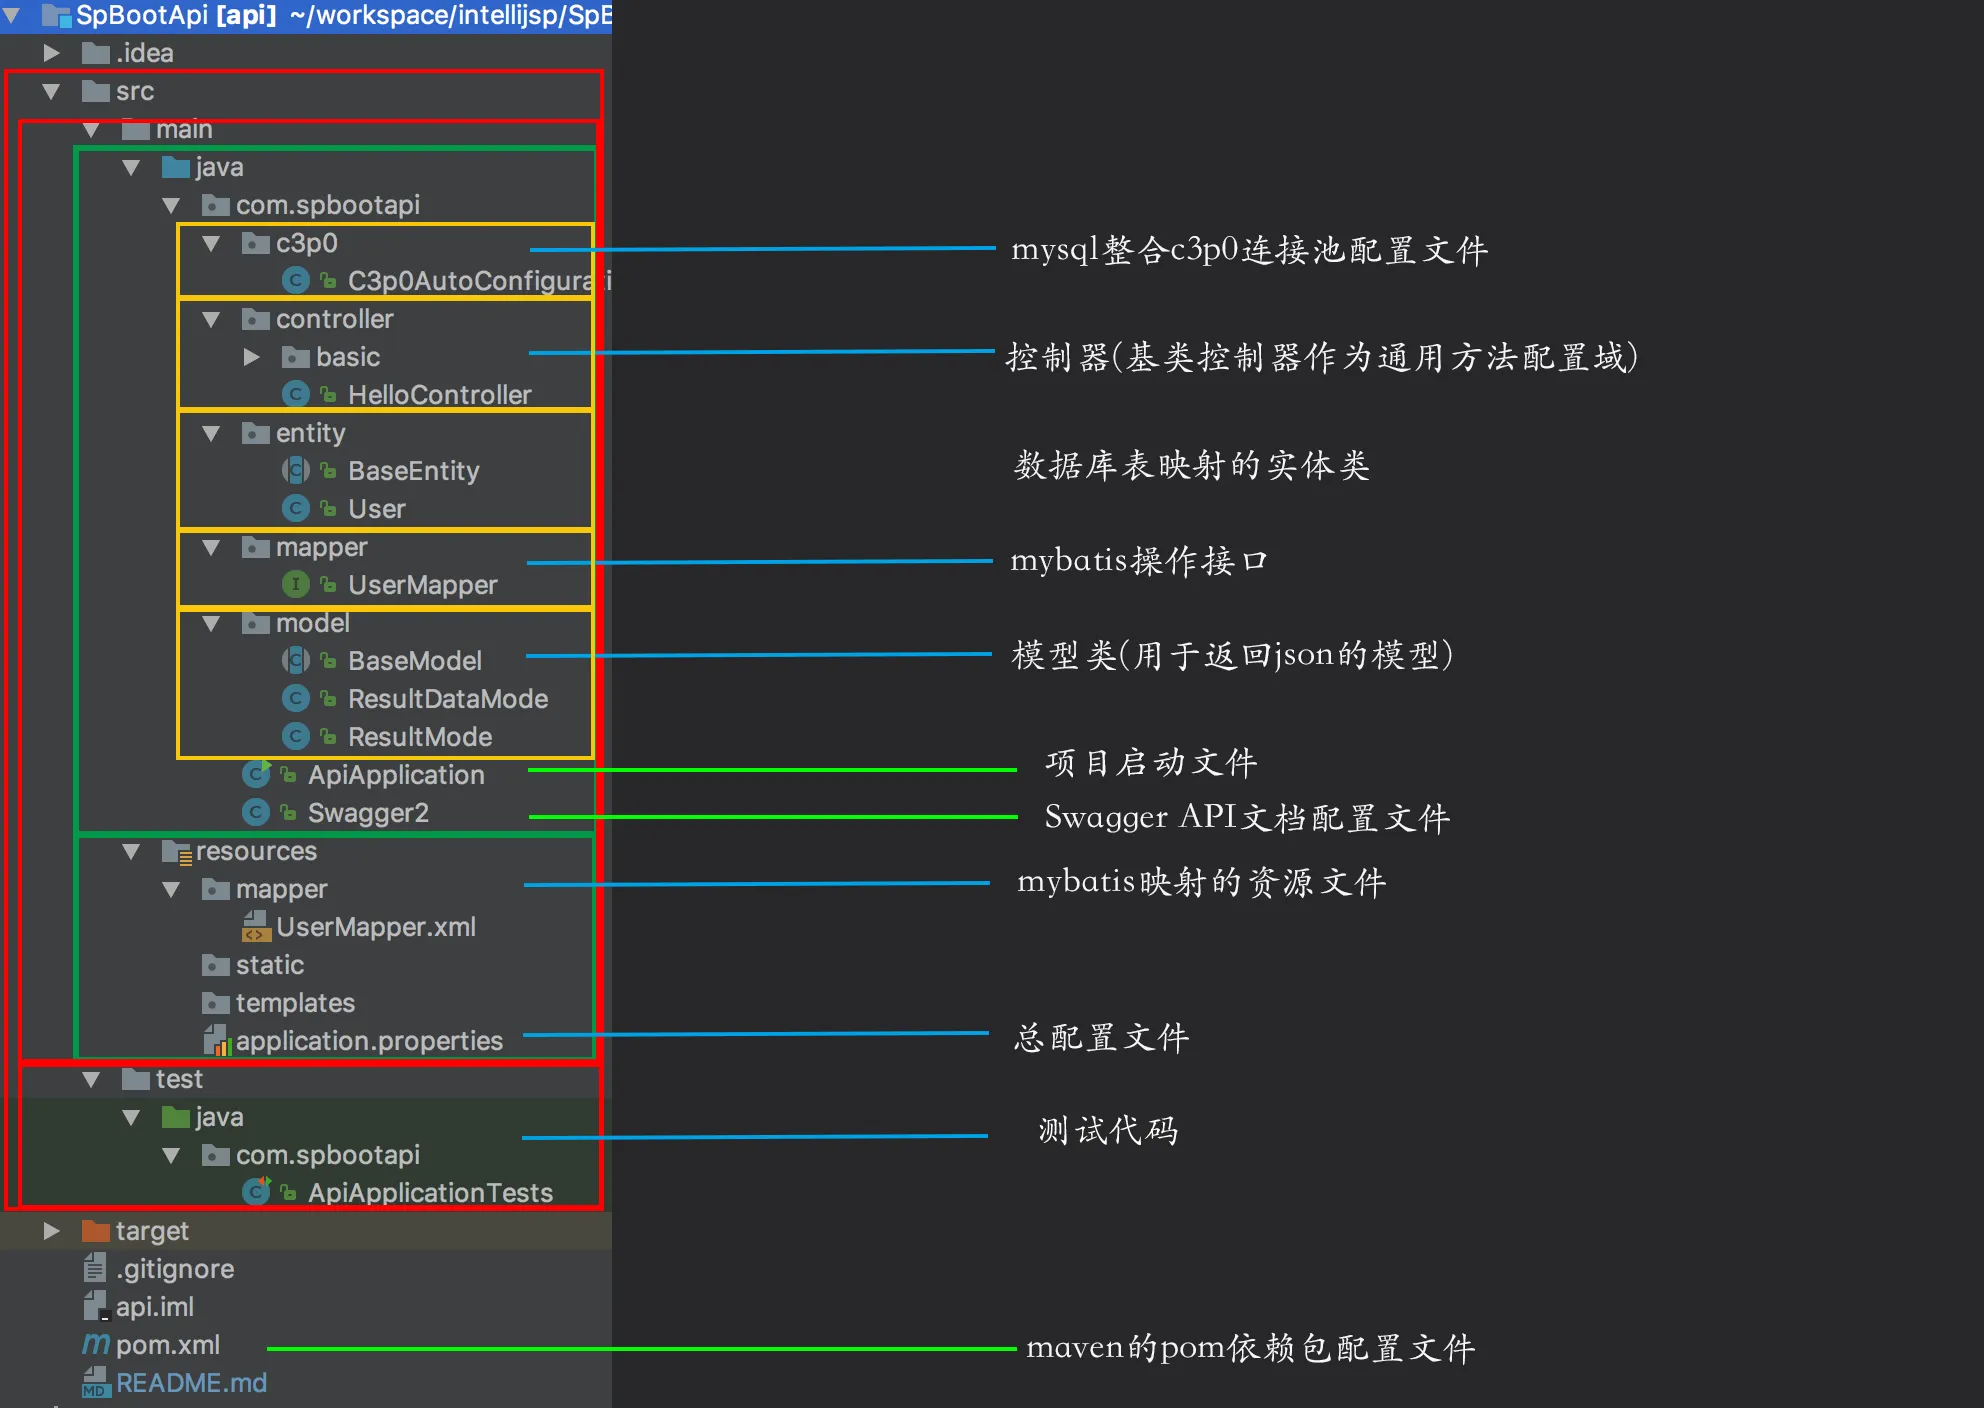The height and width of the screenshot is (1408, 1984).
Task: Open UserMapper.xml file
Action: click(376, 927)
